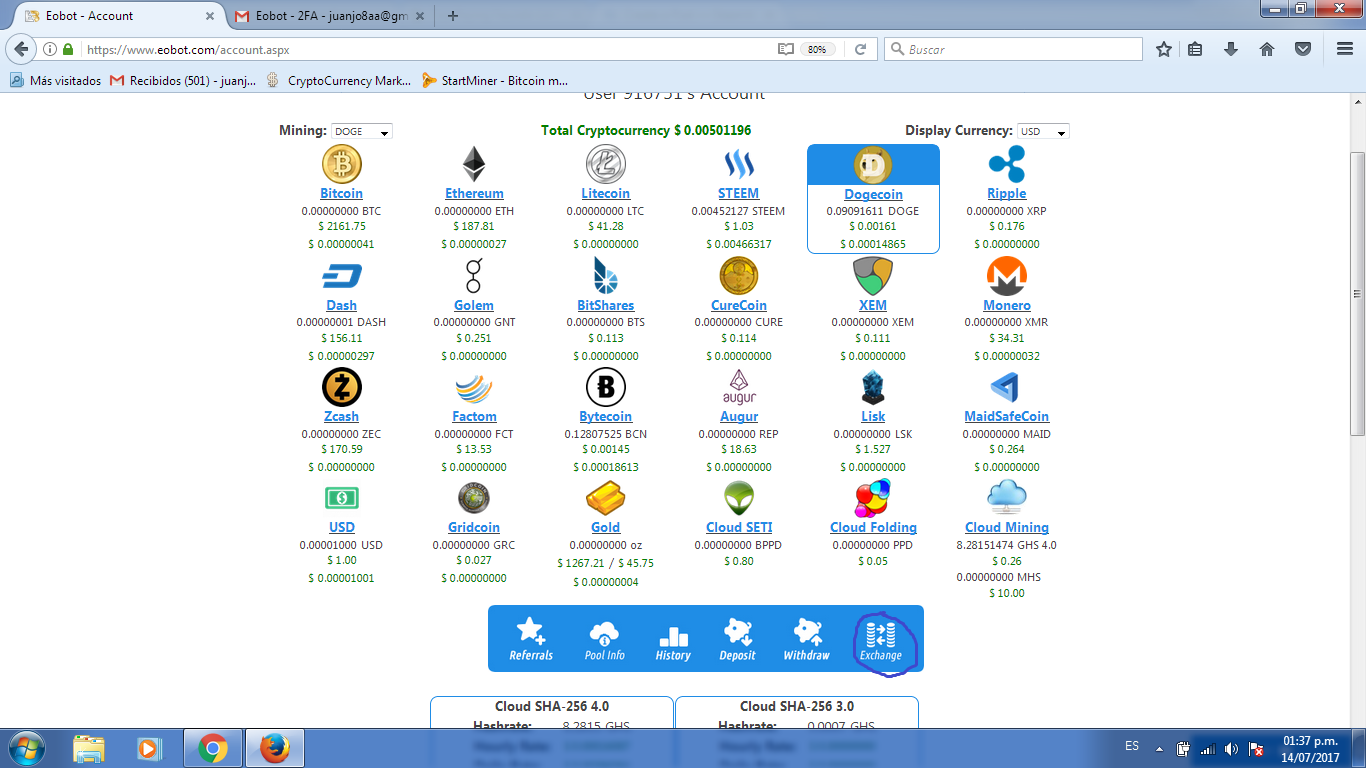1366x768 pixels.
Task: Bookmark this page with star icon
Action: [x=1164, y=49]
